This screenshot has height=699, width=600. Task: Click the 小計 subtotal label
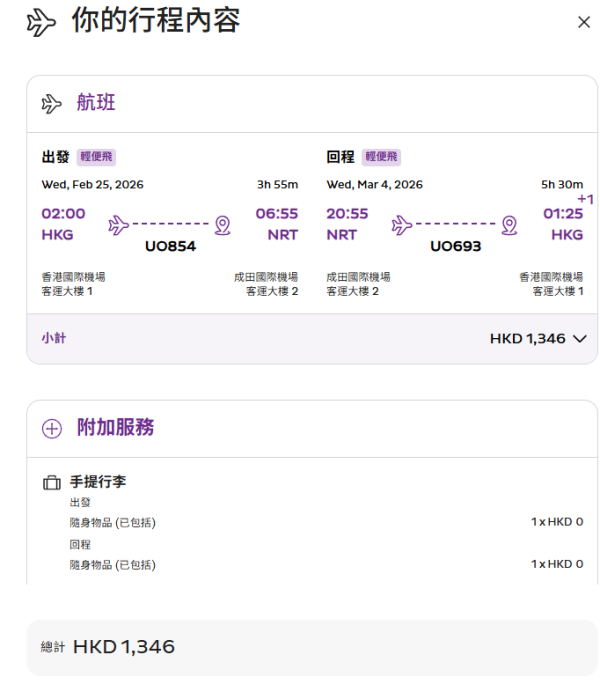click(x=54, y=338)
